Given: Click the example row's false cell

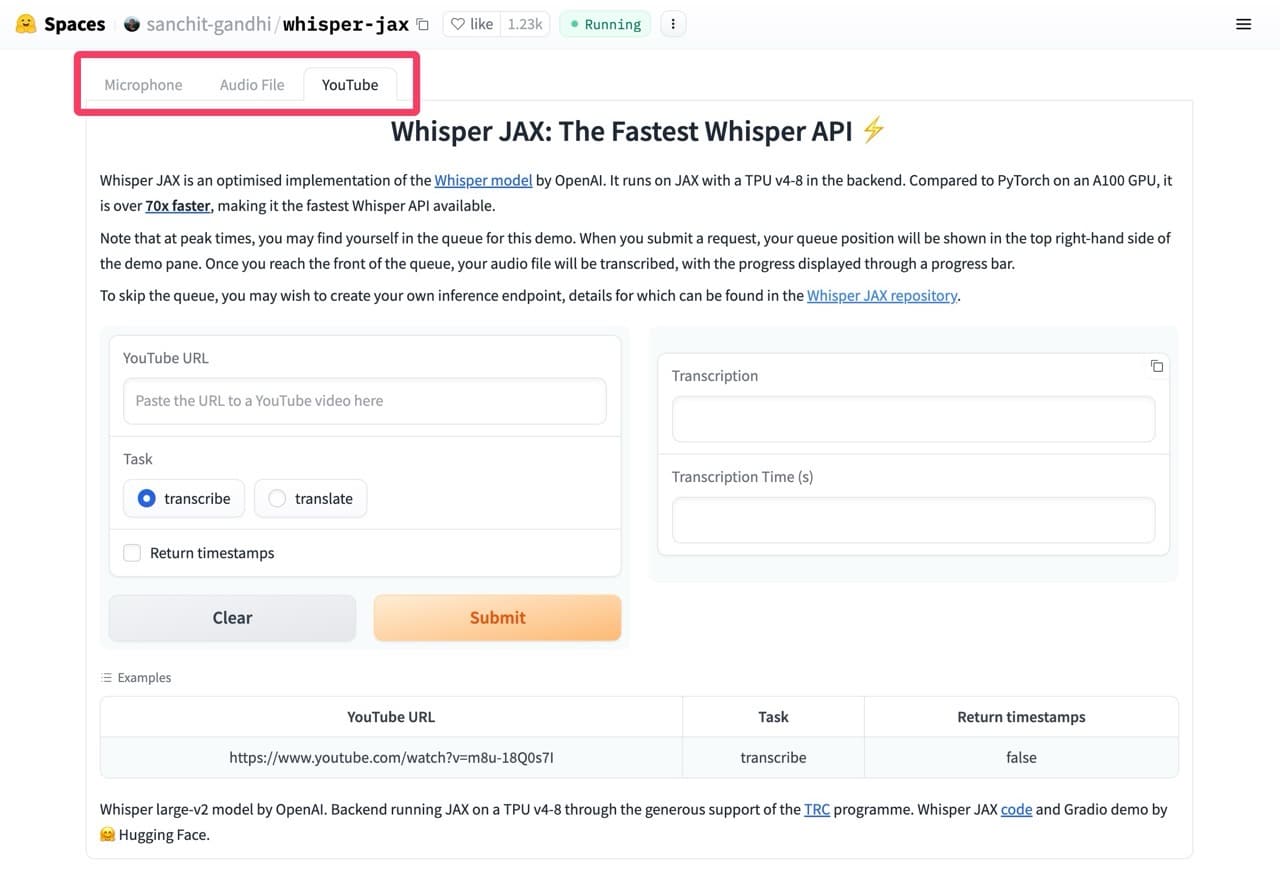Looking at the screenshot, I should pos(1021,758).
